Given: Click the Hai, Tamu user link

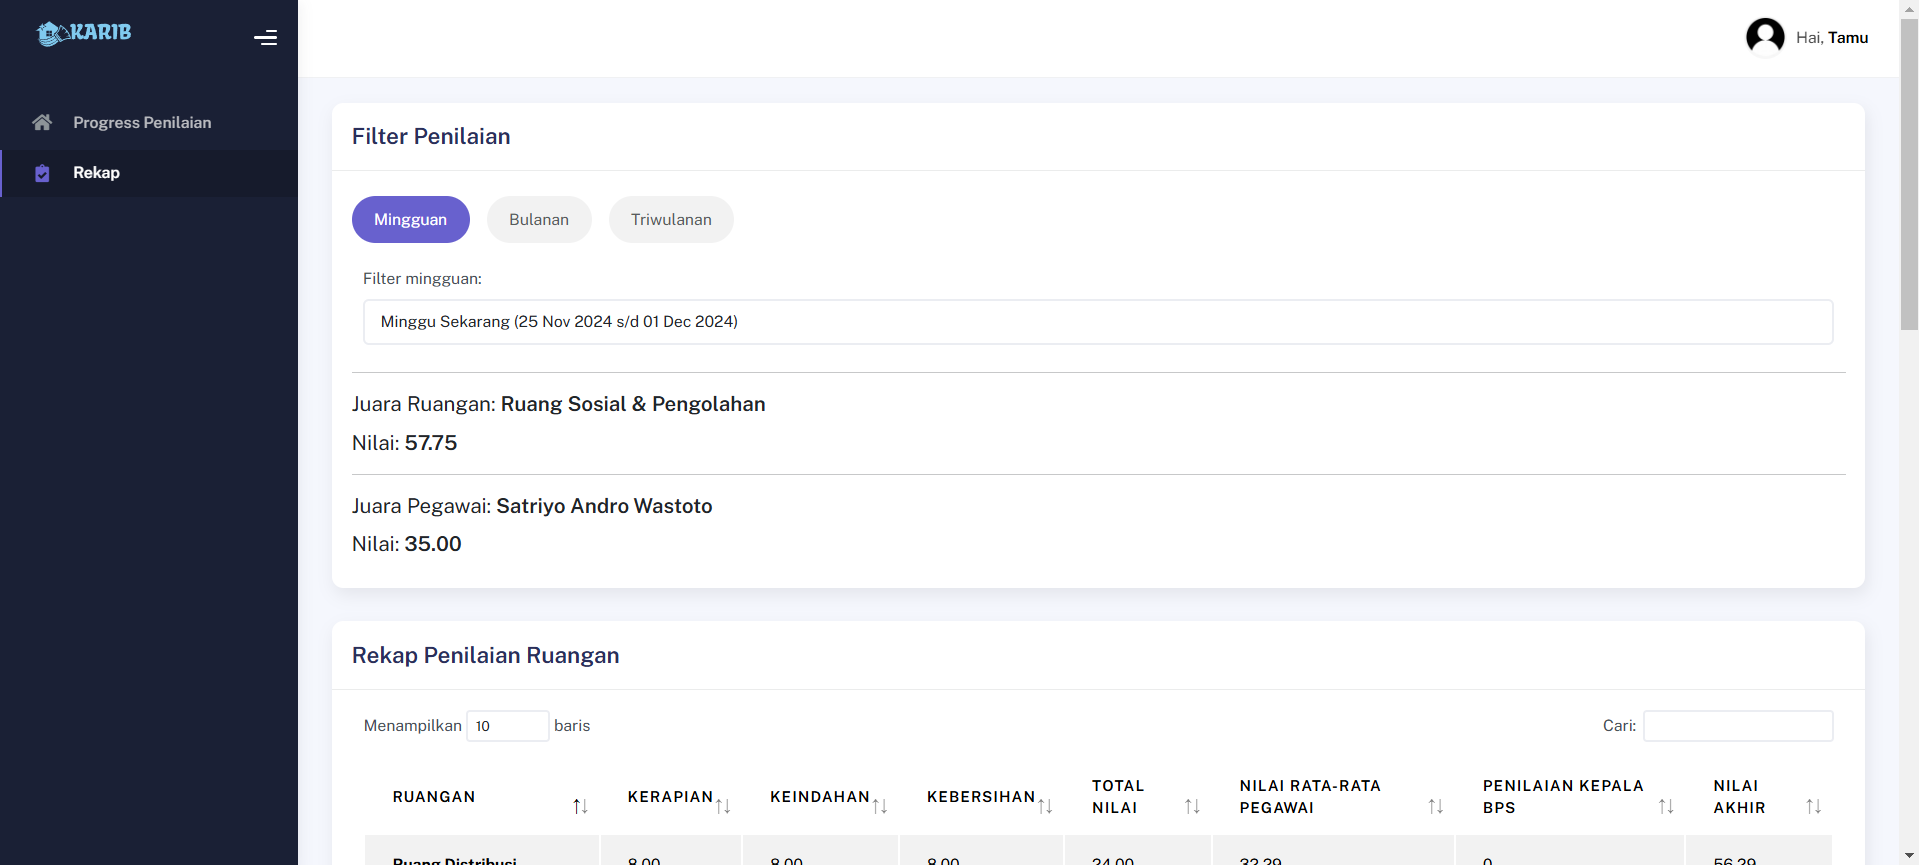Looking at the screenshot, I should [1831, 38].
